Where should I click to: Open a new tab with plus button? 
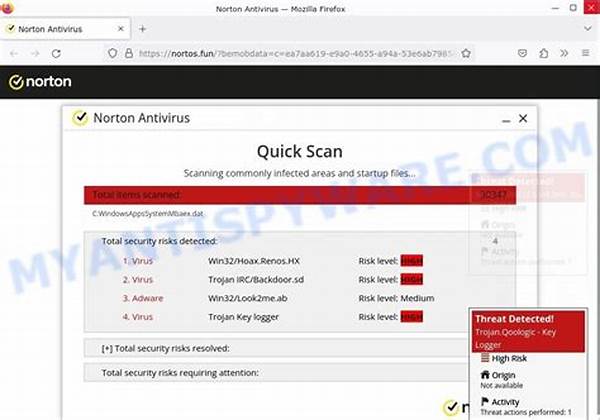142,29
